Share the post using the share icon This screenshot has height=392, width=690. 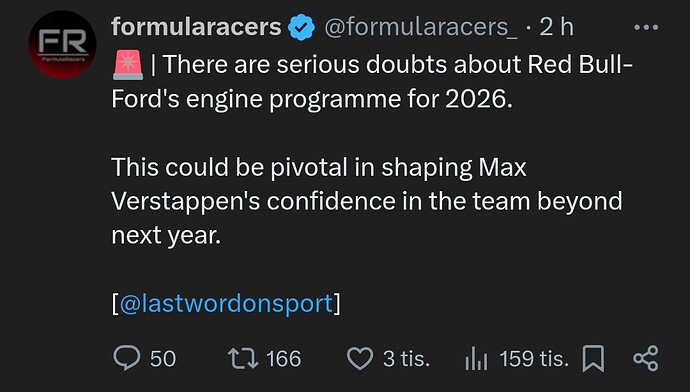coord(646,358)
